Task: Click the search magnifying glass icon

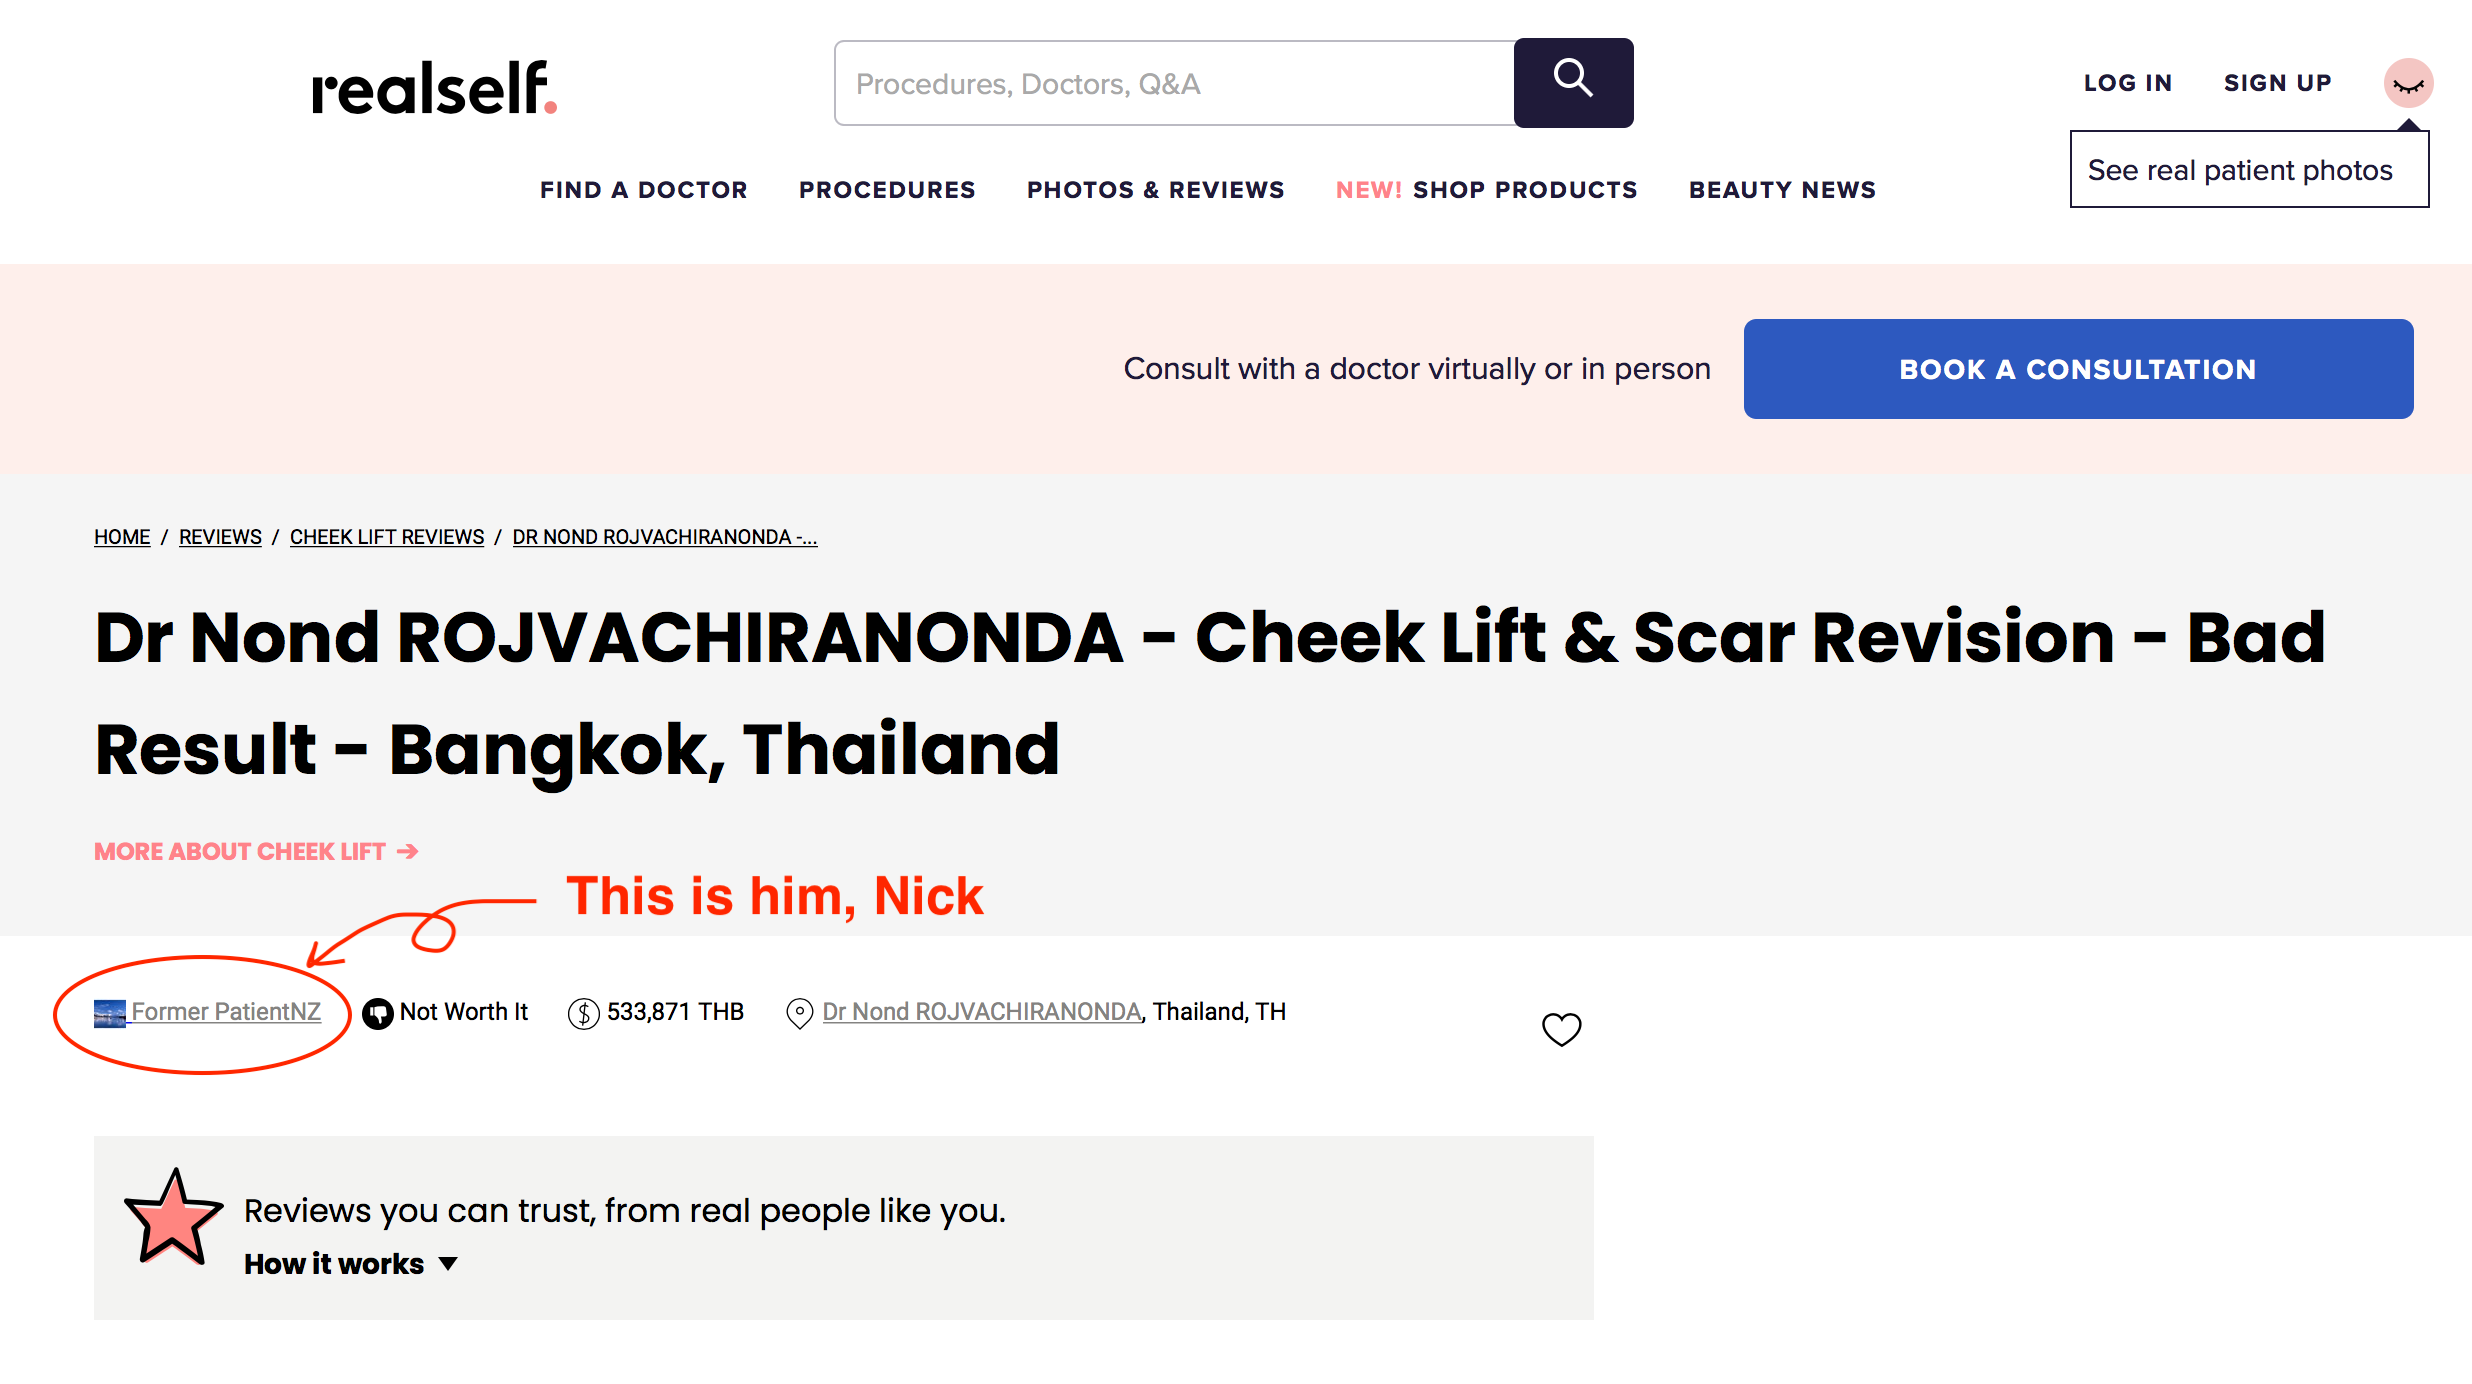Action: pyautogui.click(x=1572, y=83)
